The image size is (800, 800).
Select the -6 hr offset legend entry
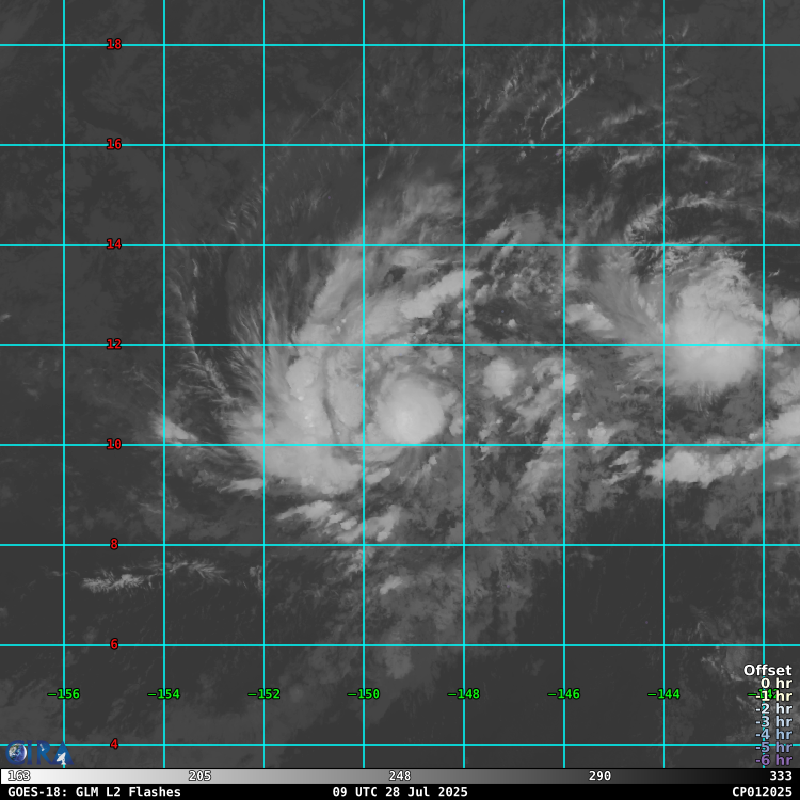point(772,760)
